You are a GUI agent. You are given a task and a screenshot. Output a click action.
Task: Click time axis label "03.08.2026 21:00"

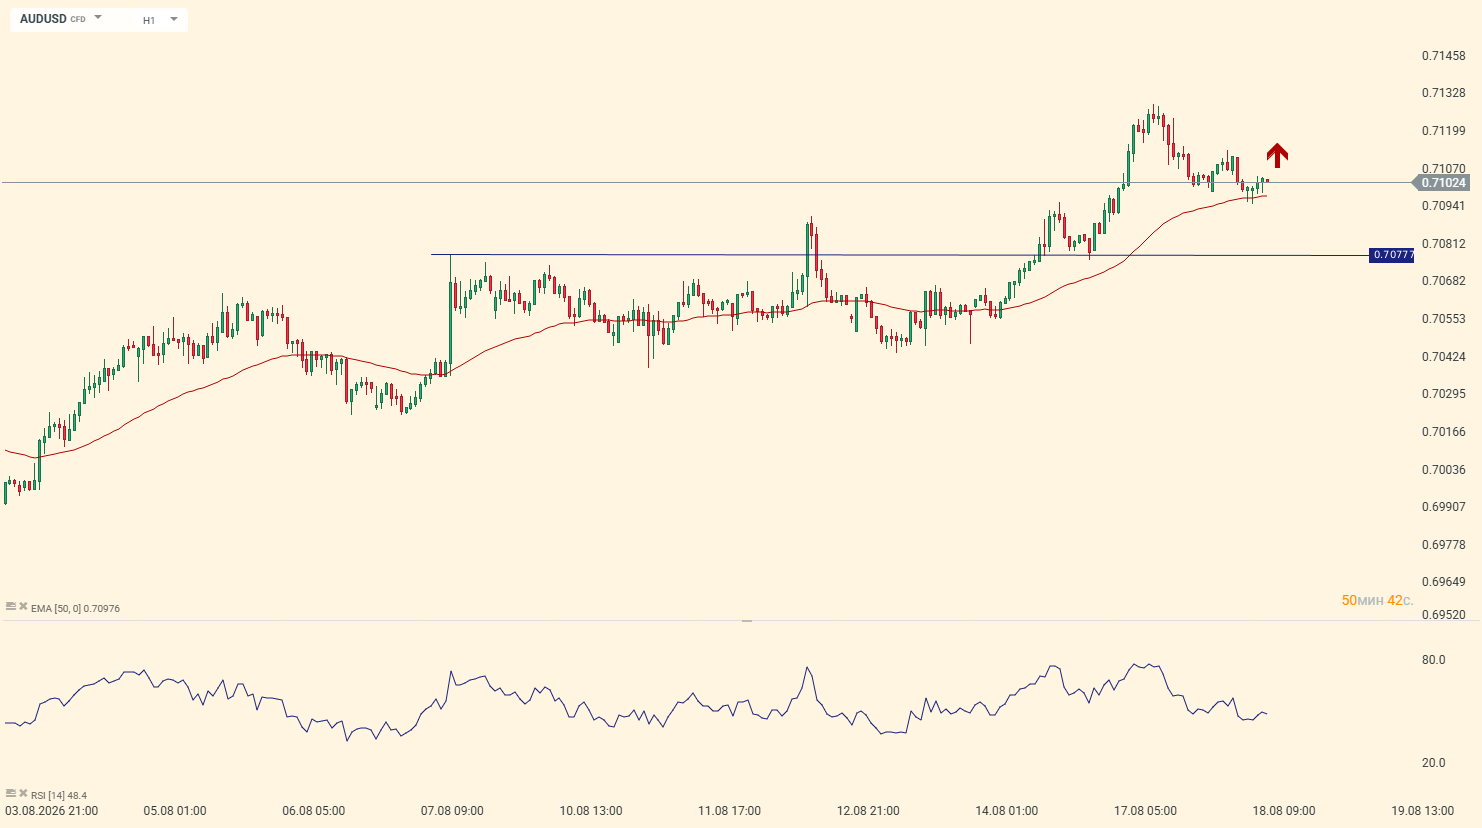click(x=52, y=811)
